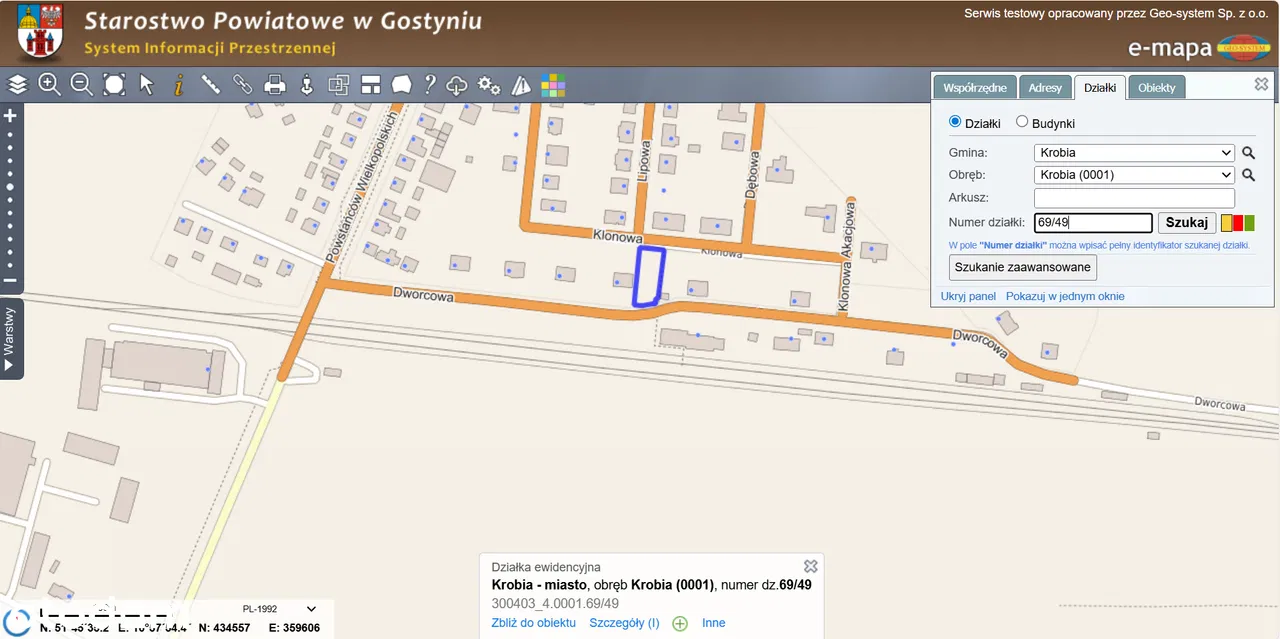Screen dimensions: 1280x639
Task: Click the zoom in magnifier tool
Action: 50,85
